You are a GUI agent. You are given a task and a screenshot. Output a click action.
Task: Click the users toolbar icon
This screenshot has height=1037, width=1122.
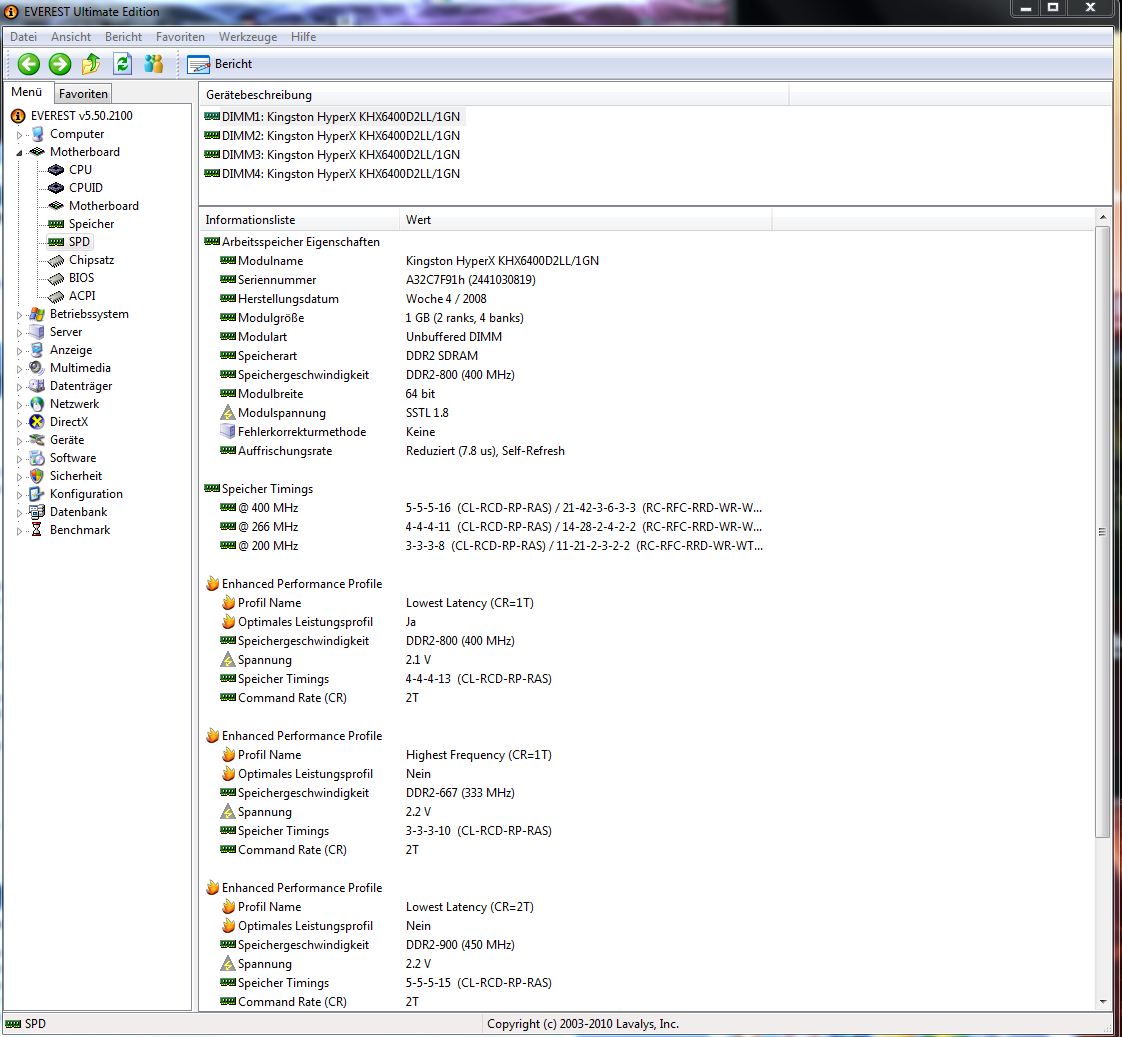tap(153, 64)
